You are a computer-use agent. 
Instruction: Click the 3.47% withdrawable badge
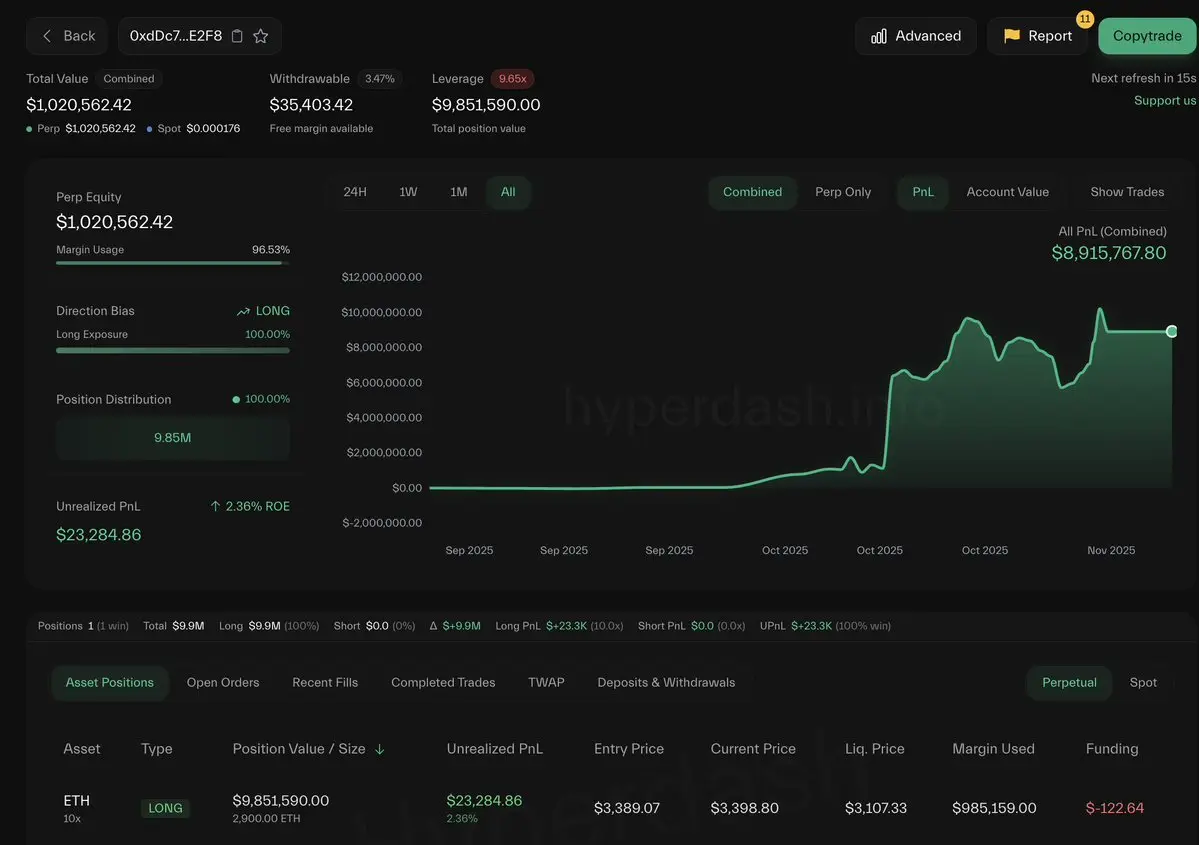coord(379,79)
